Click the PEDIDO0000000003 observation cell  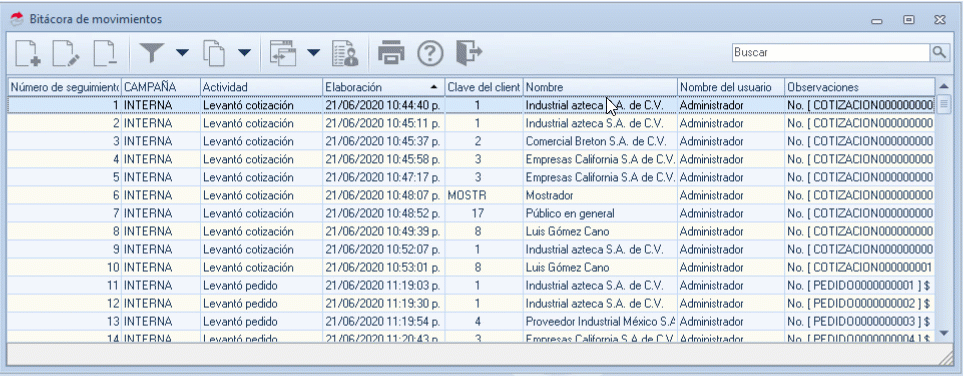[859, 321]
